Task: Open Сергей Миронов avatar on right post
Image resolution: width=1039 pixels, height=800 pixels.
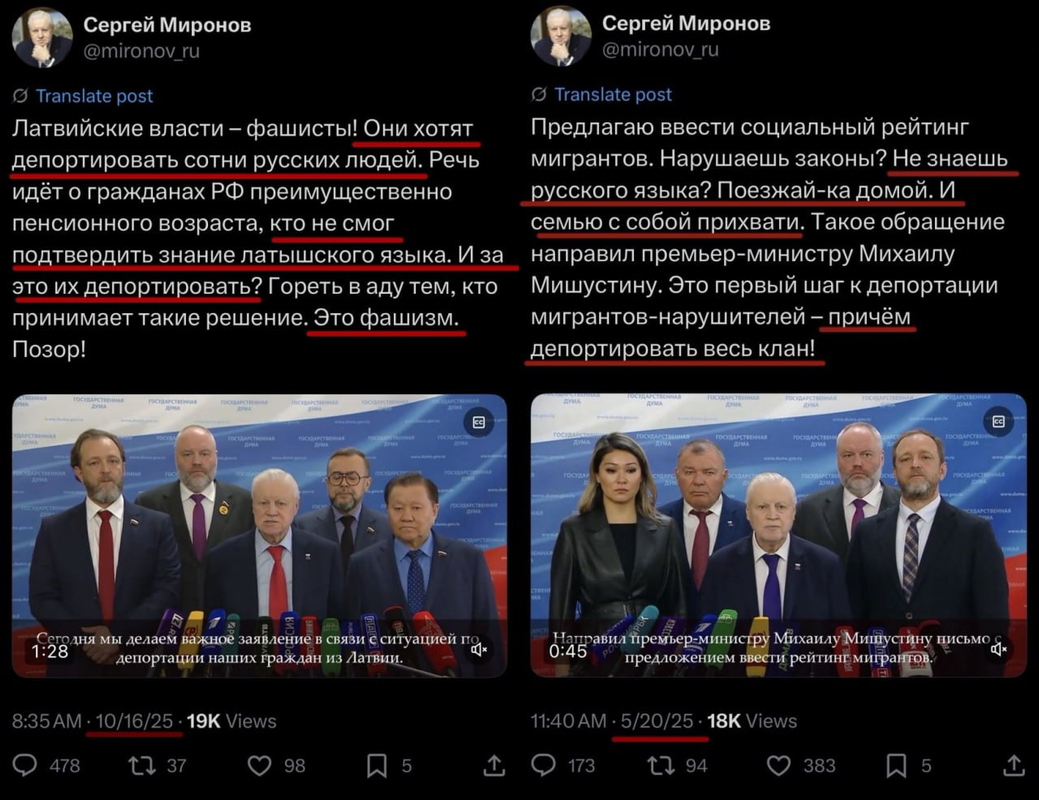Action: tap(561, 36)
